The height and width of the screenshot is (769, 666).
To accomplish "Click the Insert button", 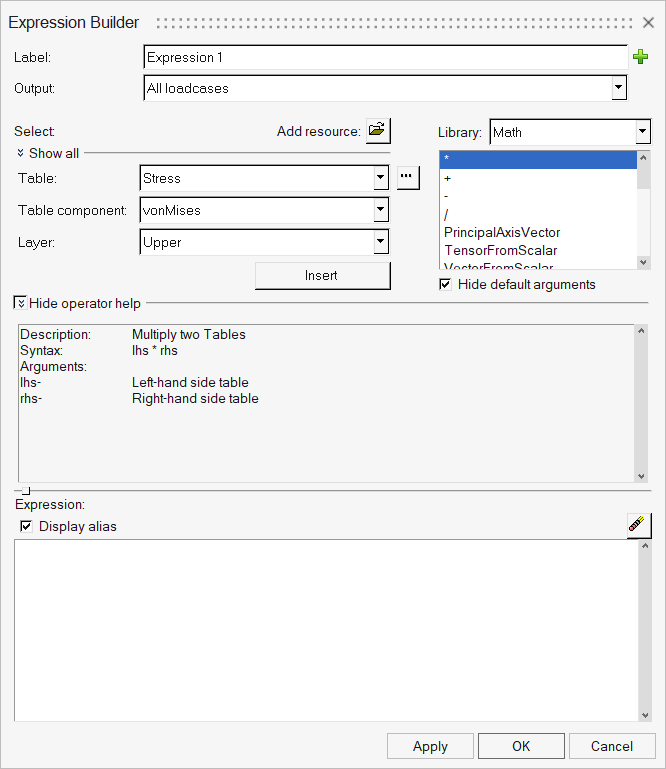I will point(322,276).
